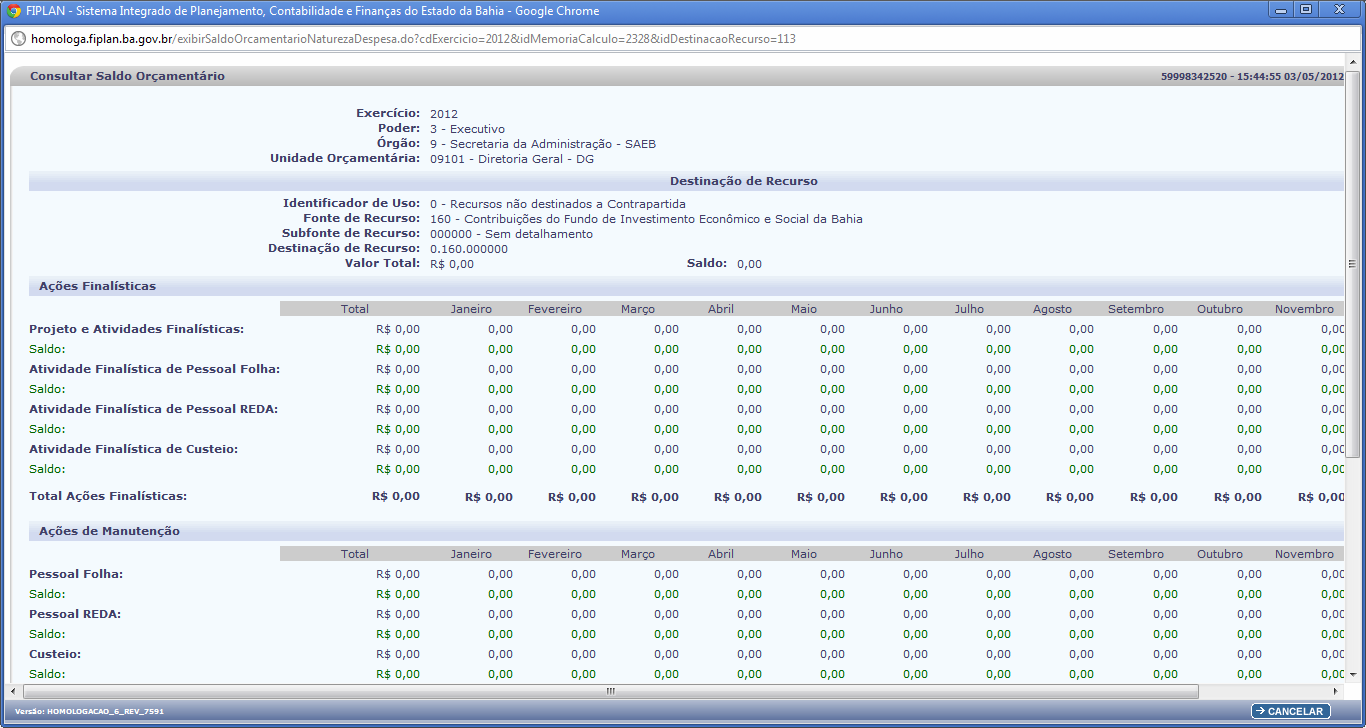Viewport: 1366px width, 728px height.
Task: Click the 'Pessoal Folha:' row label
Action: click(76, 574)
